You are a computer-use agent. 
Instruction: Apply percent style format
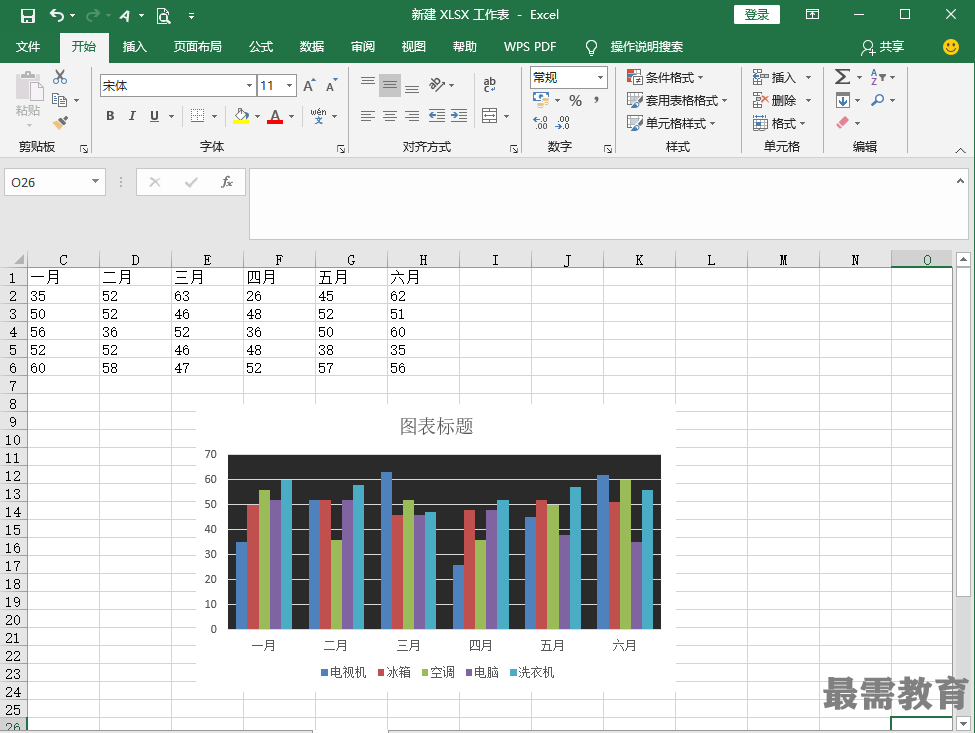(x=576, y=100)
